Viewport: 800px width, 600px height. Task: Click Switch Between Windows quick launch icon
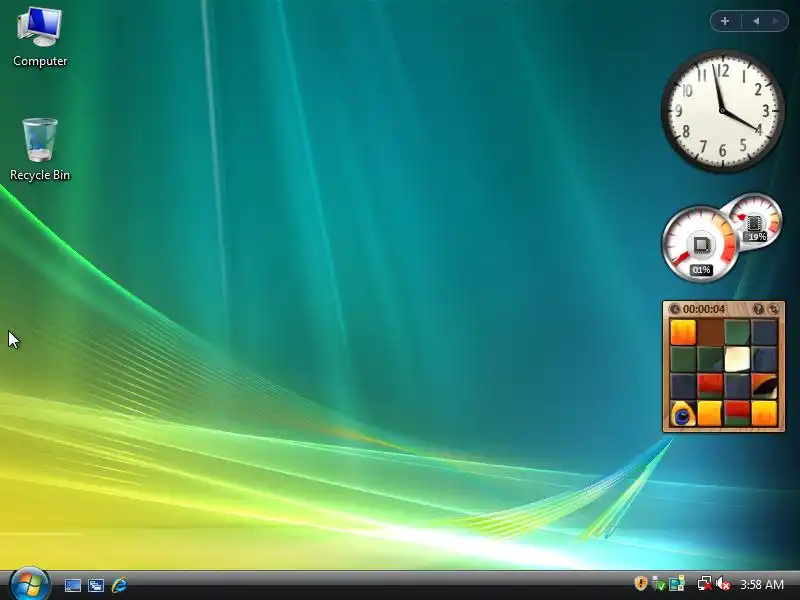click(x=95, y=585)
